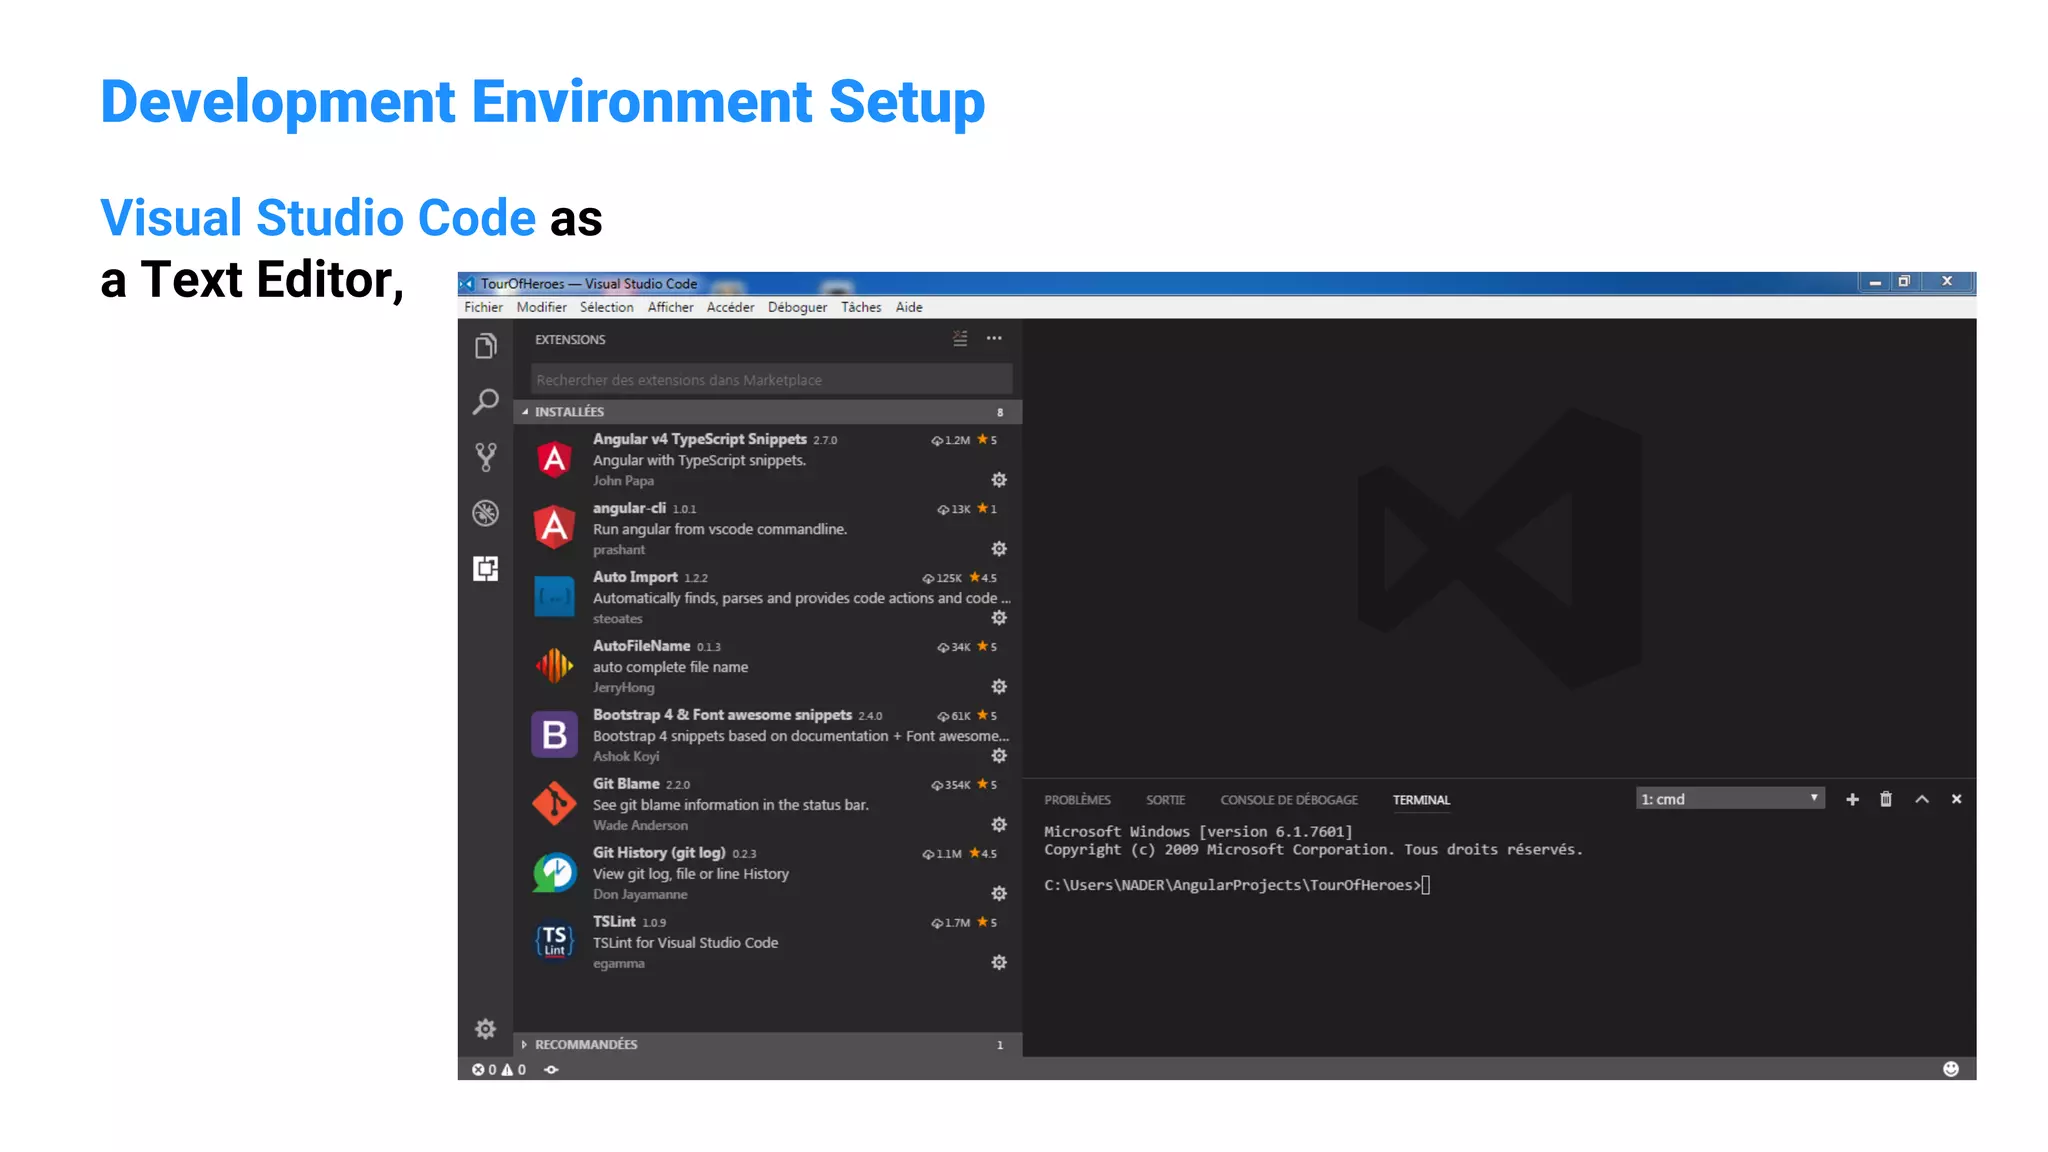This screenshot has height=1152, width=2048.
Task: Open the Sélection menu
Action: [607, 308]
